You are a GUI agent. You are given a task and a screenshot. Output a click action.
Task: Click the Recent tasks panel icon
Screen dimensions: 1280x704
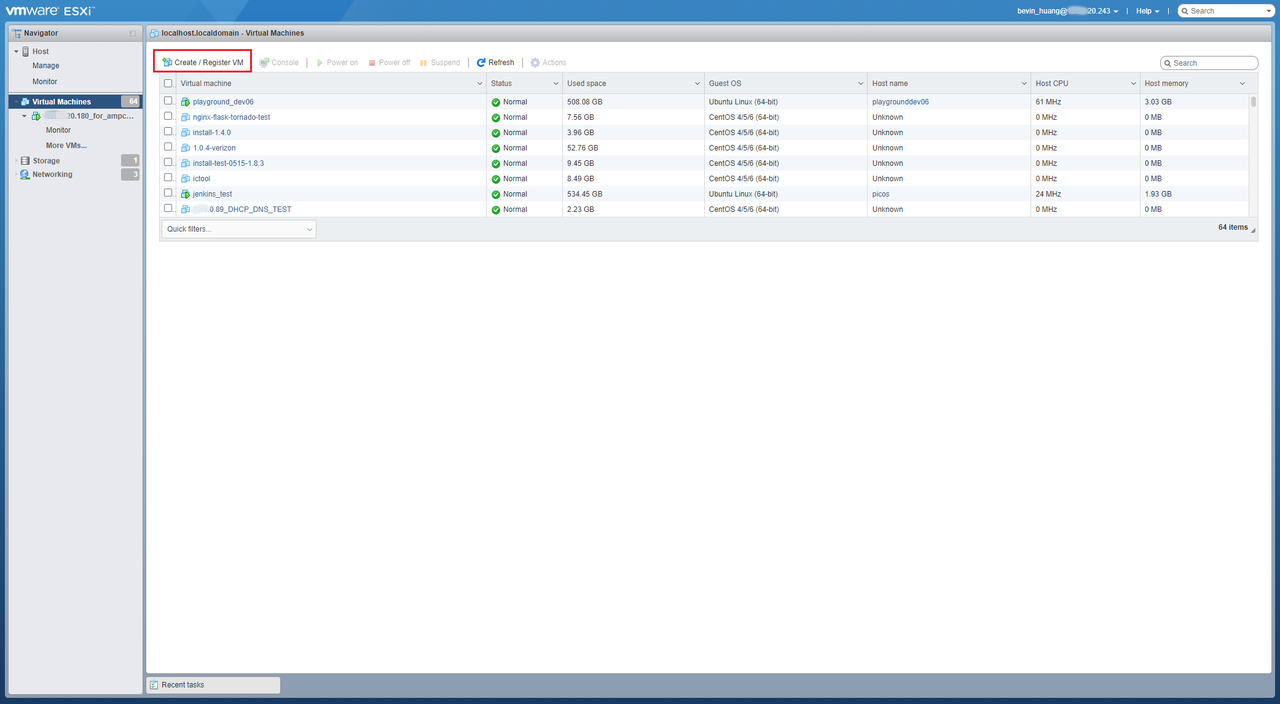154,685
